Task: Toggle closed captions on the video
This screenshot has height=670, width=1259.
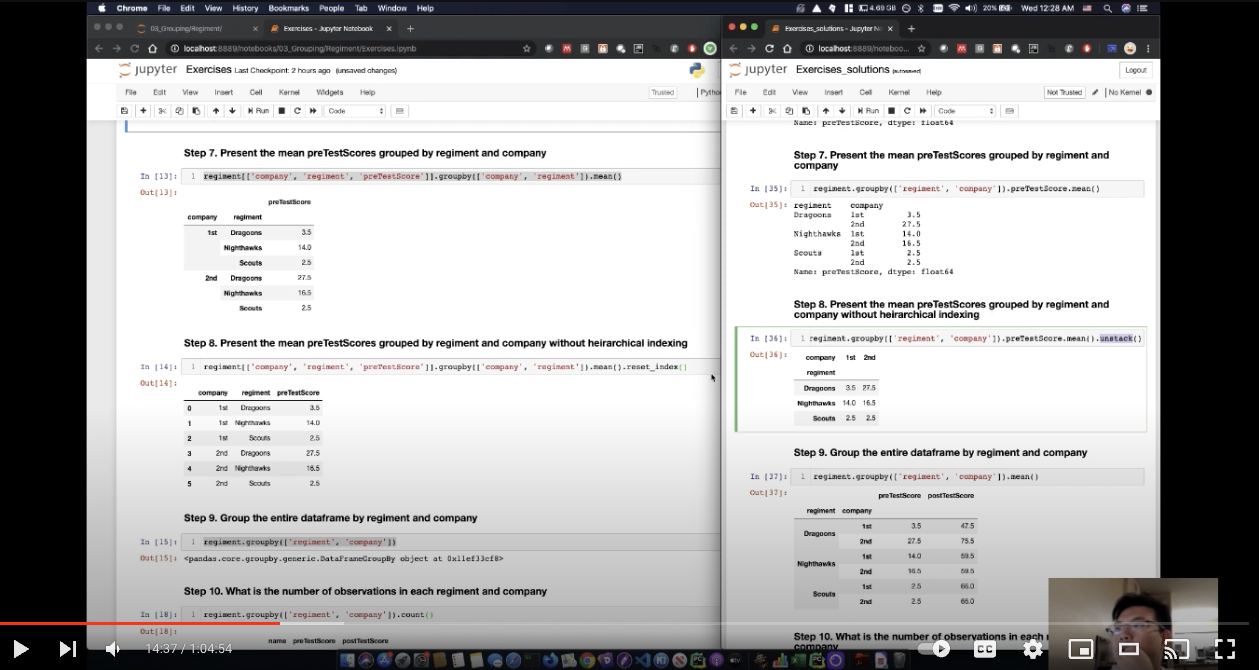Action: tap(985, 649)
